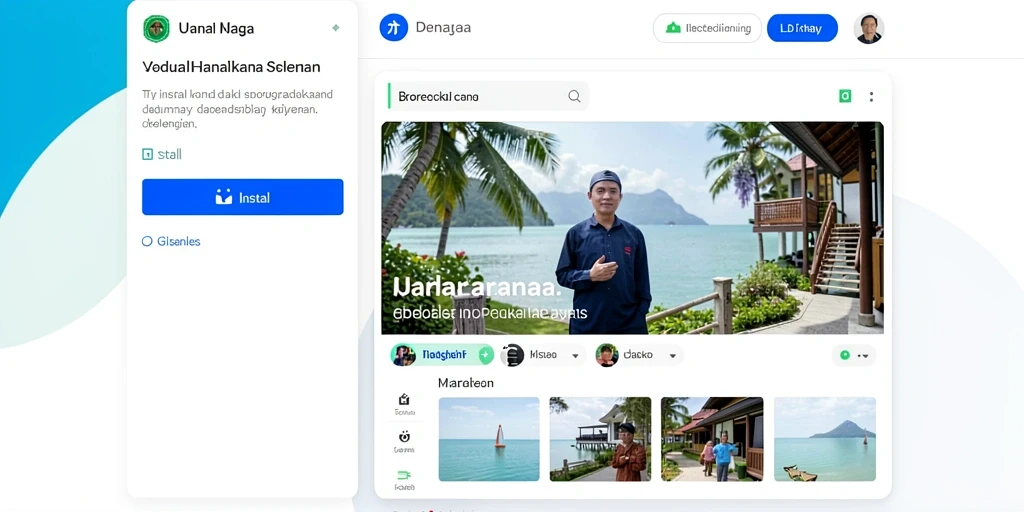Click the Uanal Naga app name text

(x=216, y=29)
